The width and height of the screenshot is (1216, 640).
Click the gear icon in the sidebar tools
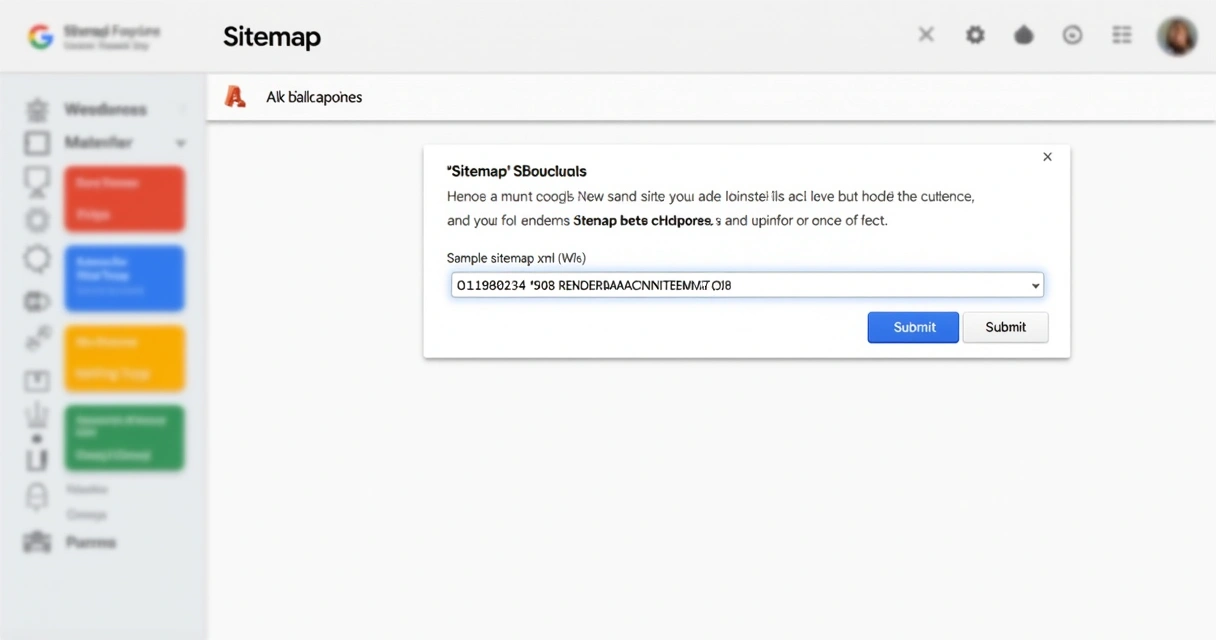pyautogui.click(x=36, y=219)
